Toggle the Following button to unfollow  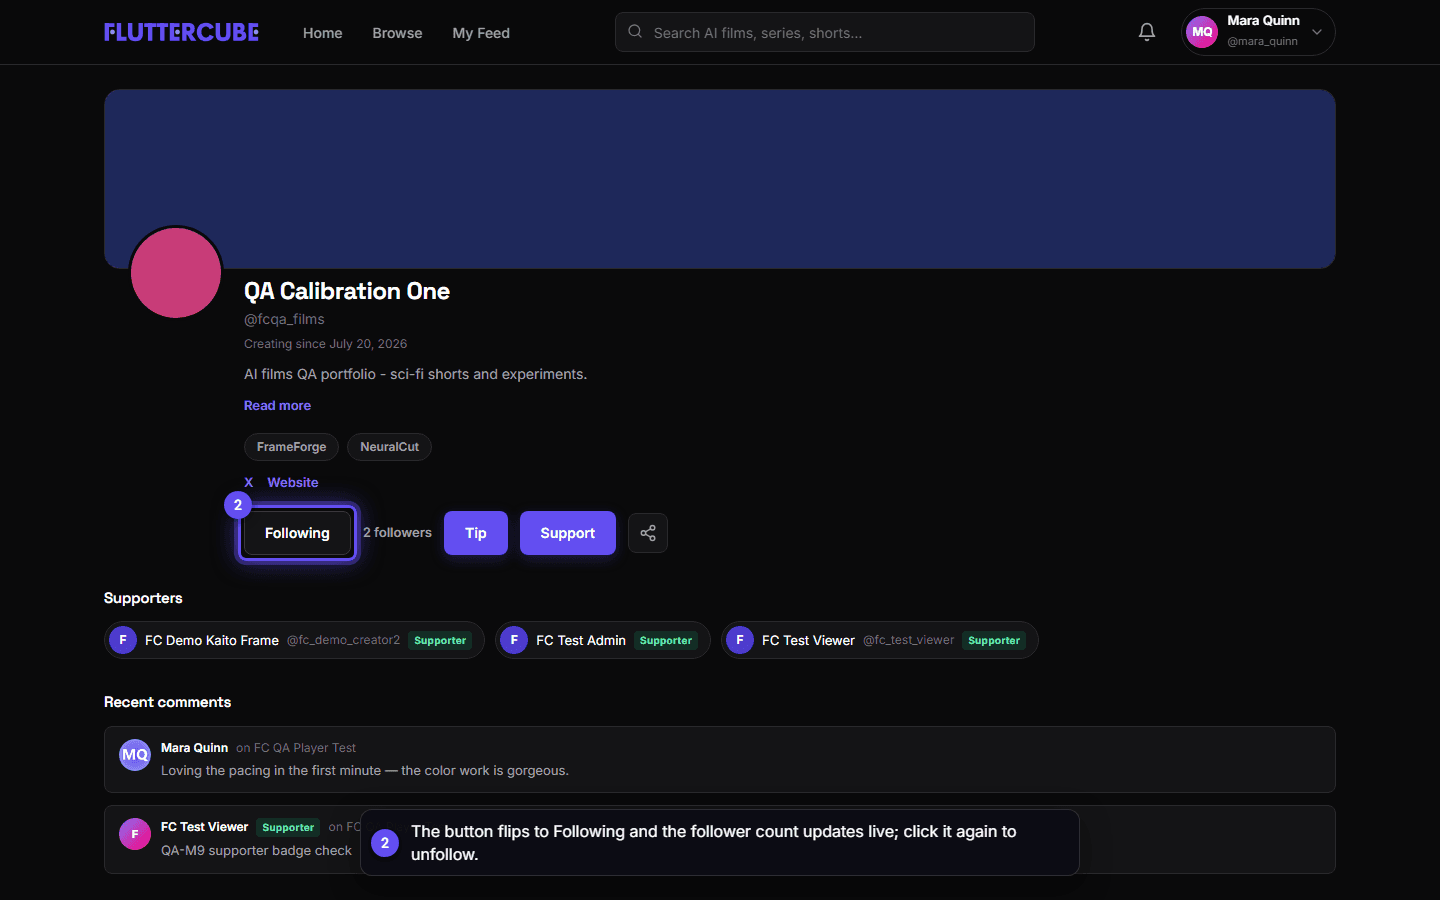click(297, 533)
